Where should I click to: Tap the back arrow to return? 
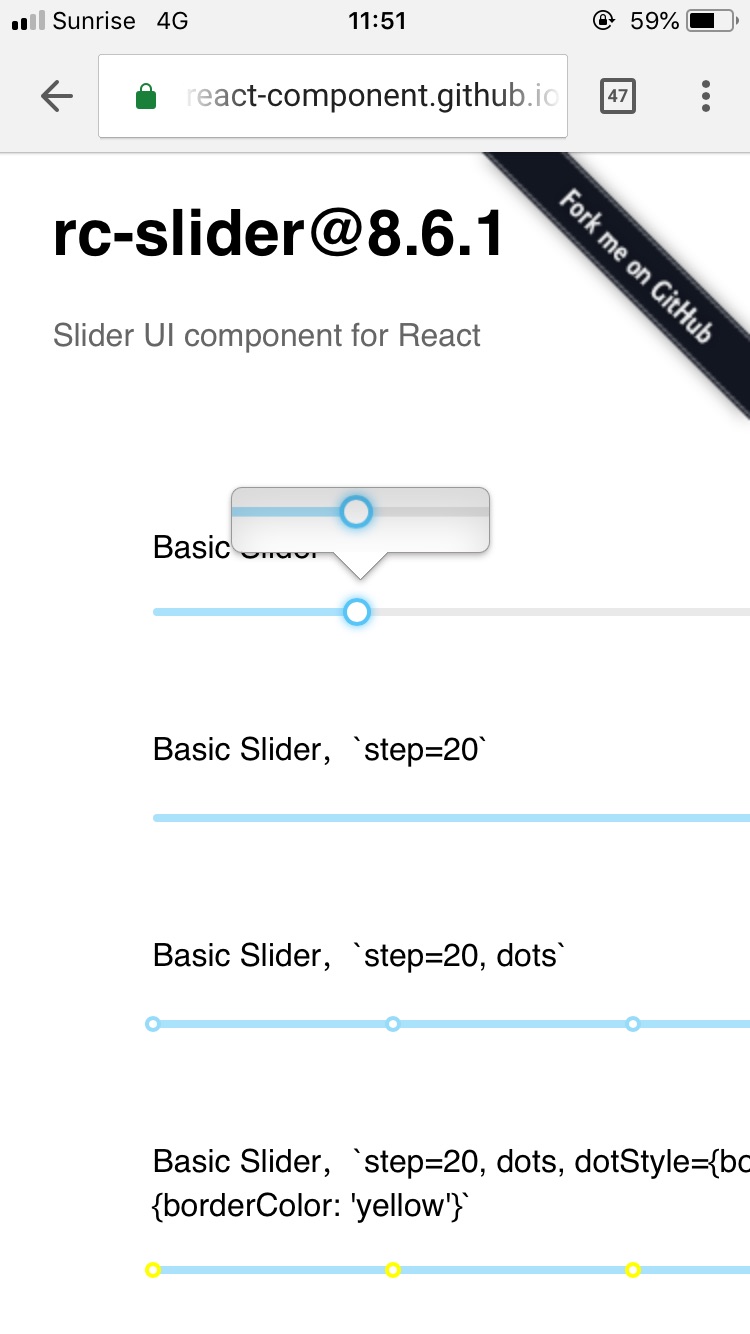pos(57,96)
